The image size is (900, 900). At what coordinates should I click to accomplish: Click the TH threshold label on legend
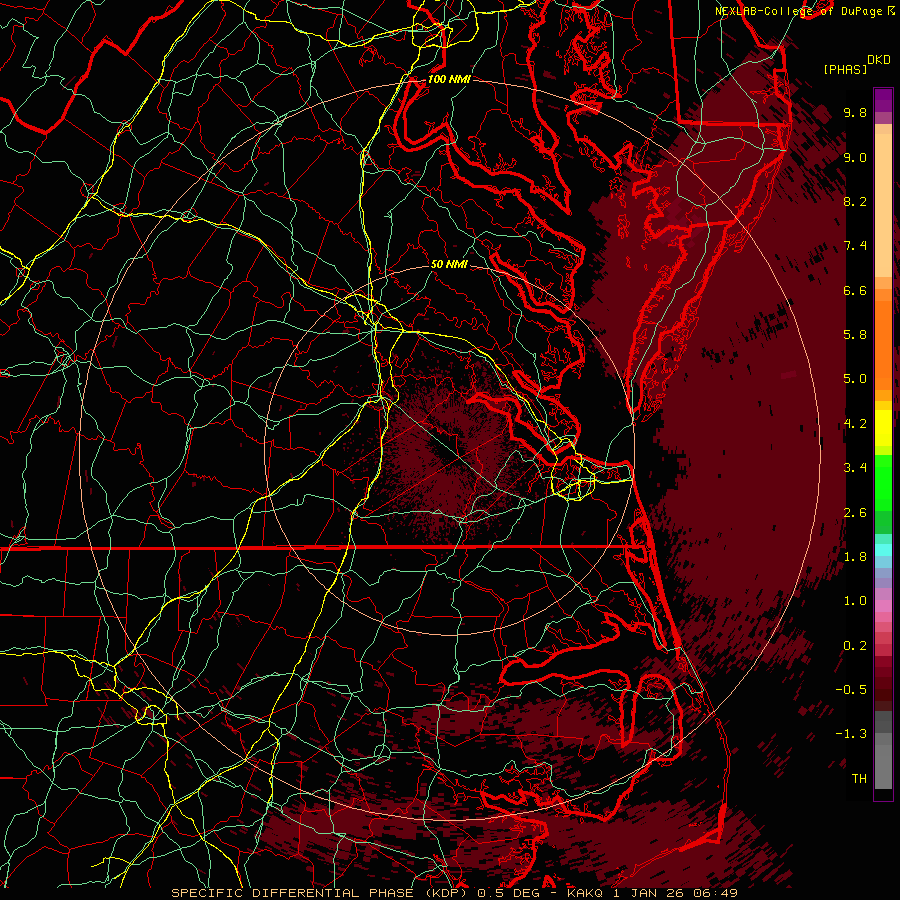tap(859, 779)
